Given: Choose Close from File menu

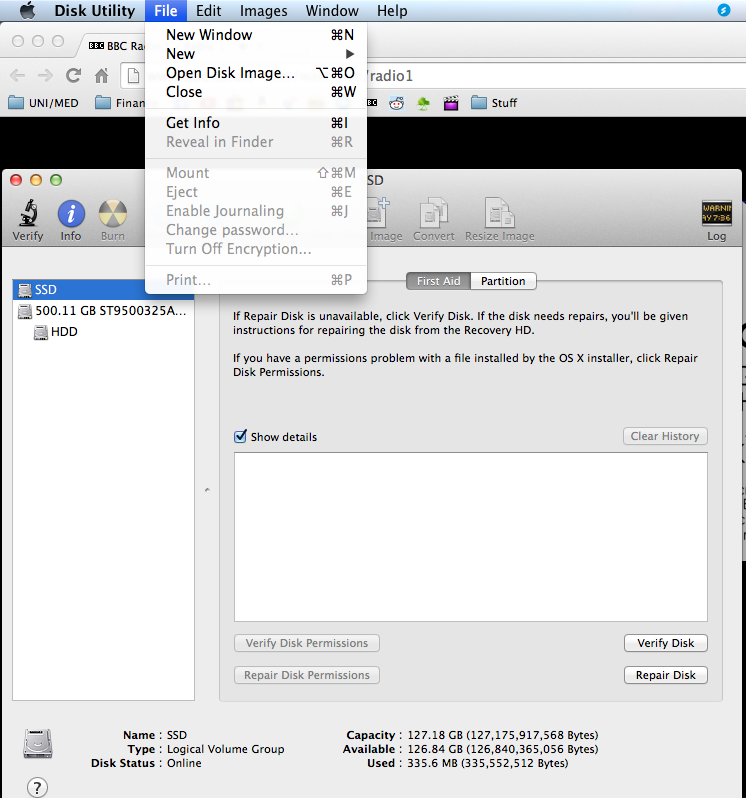Looking at the screenshot, I should [256, 92].
